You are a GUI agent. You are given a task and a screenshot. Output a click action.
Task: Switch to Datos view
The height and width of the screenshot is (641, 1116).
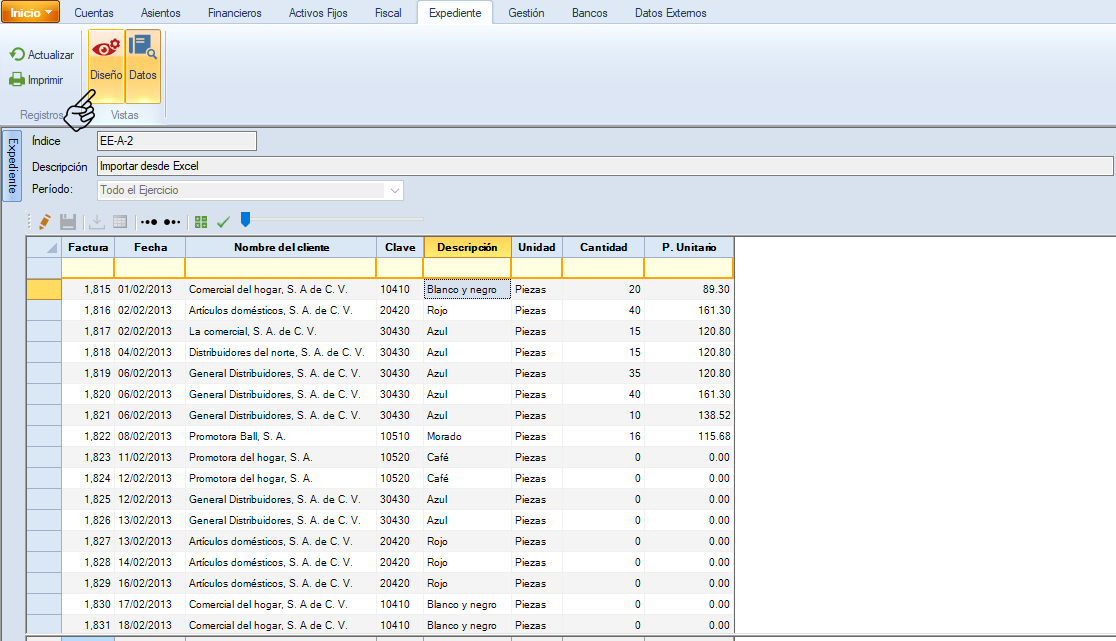[x=142, y=66]
